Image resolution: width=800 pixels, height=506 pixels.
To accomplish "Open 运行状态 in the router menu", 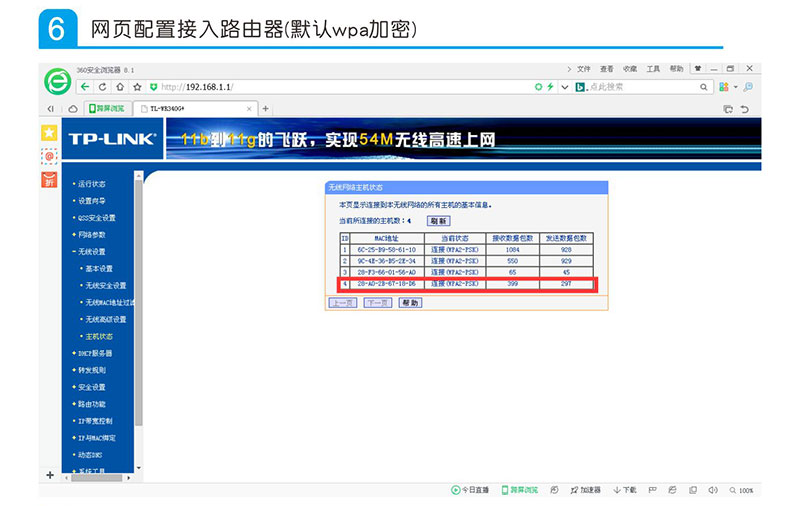I will click(92, 184).
